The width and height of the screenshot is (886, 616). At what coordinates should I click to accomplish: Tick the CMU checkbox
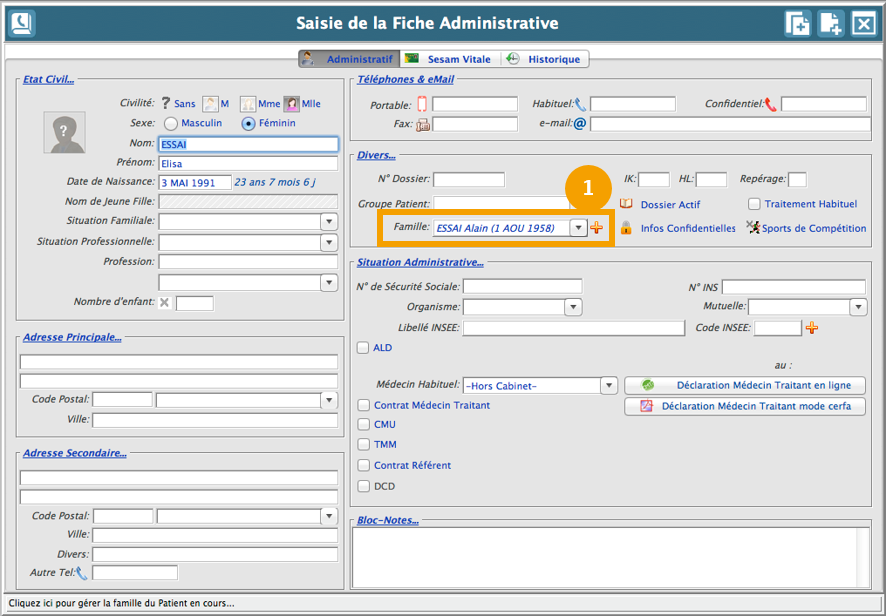pyautogui.click(x=364, y=424)
